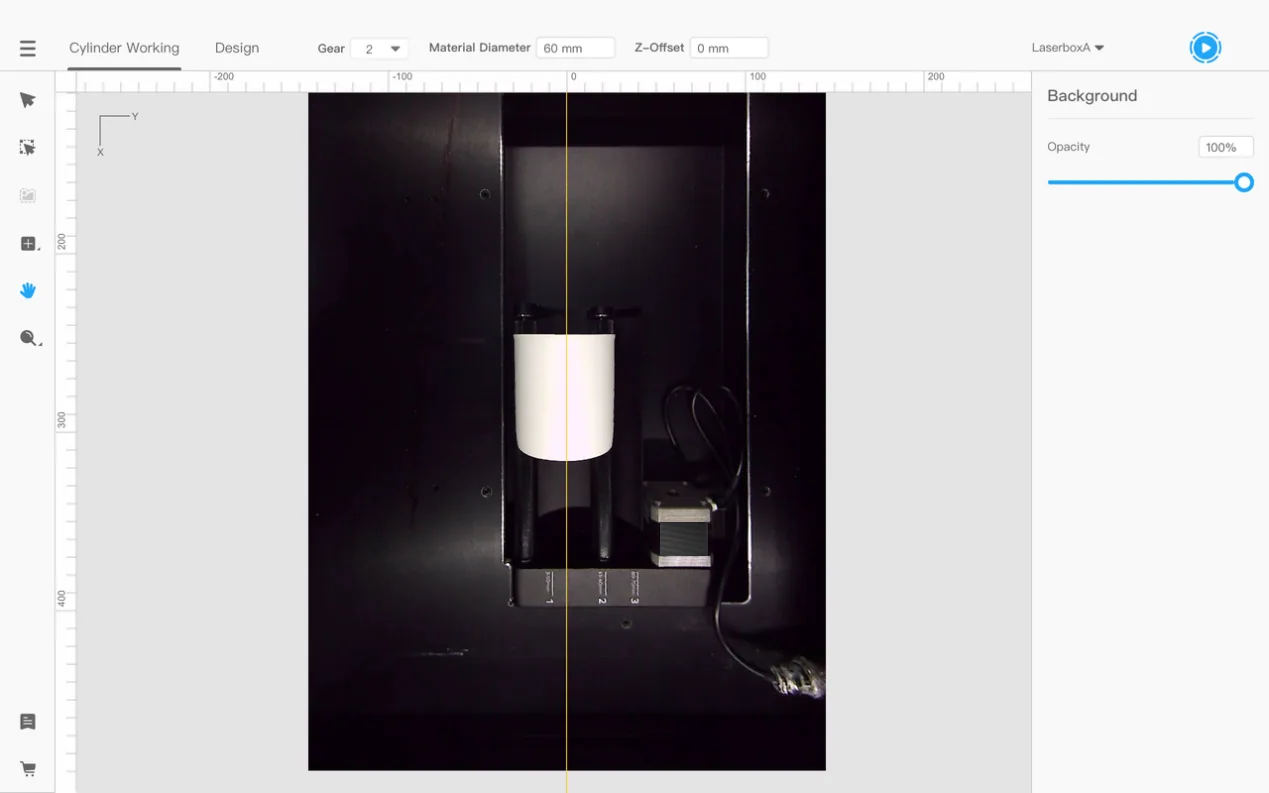
Task: Click the Opacity slider handle
Action: click(x=1244, y=182)
